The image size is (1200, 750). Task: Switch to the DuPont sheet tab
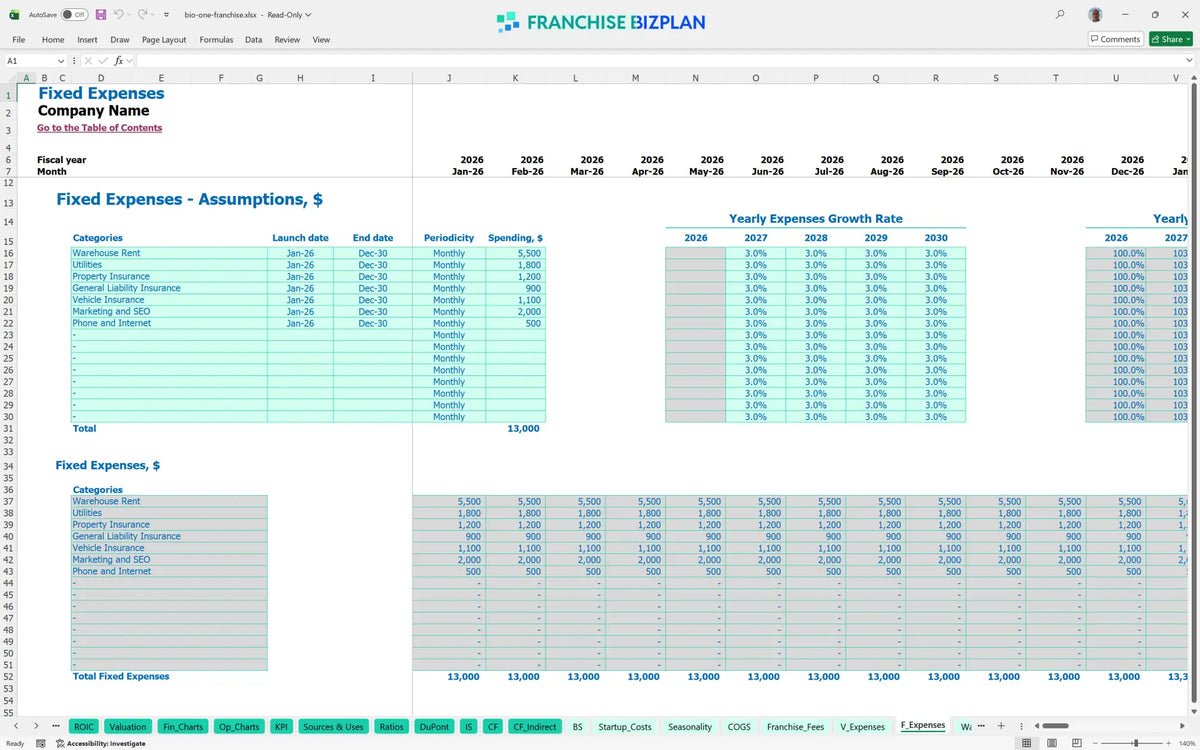point(434,727)
